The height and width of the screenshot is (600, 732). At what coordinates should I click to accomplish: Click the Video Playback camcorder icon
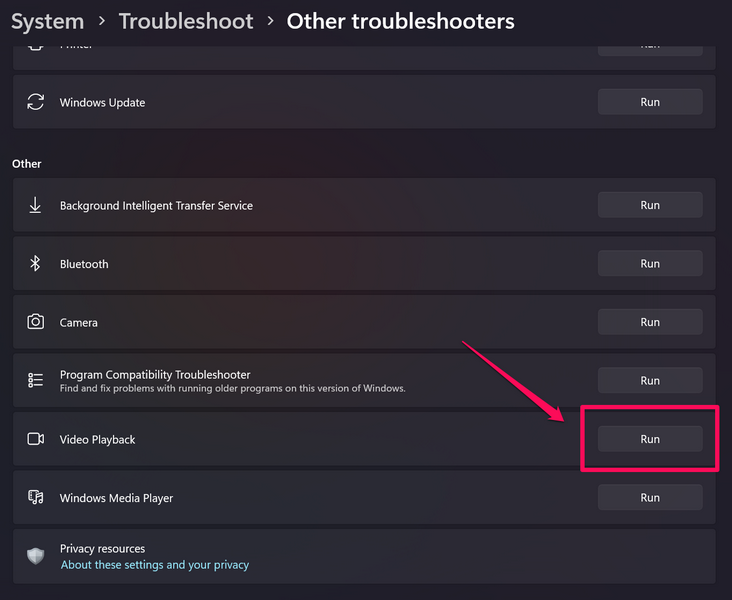(36, 439)
